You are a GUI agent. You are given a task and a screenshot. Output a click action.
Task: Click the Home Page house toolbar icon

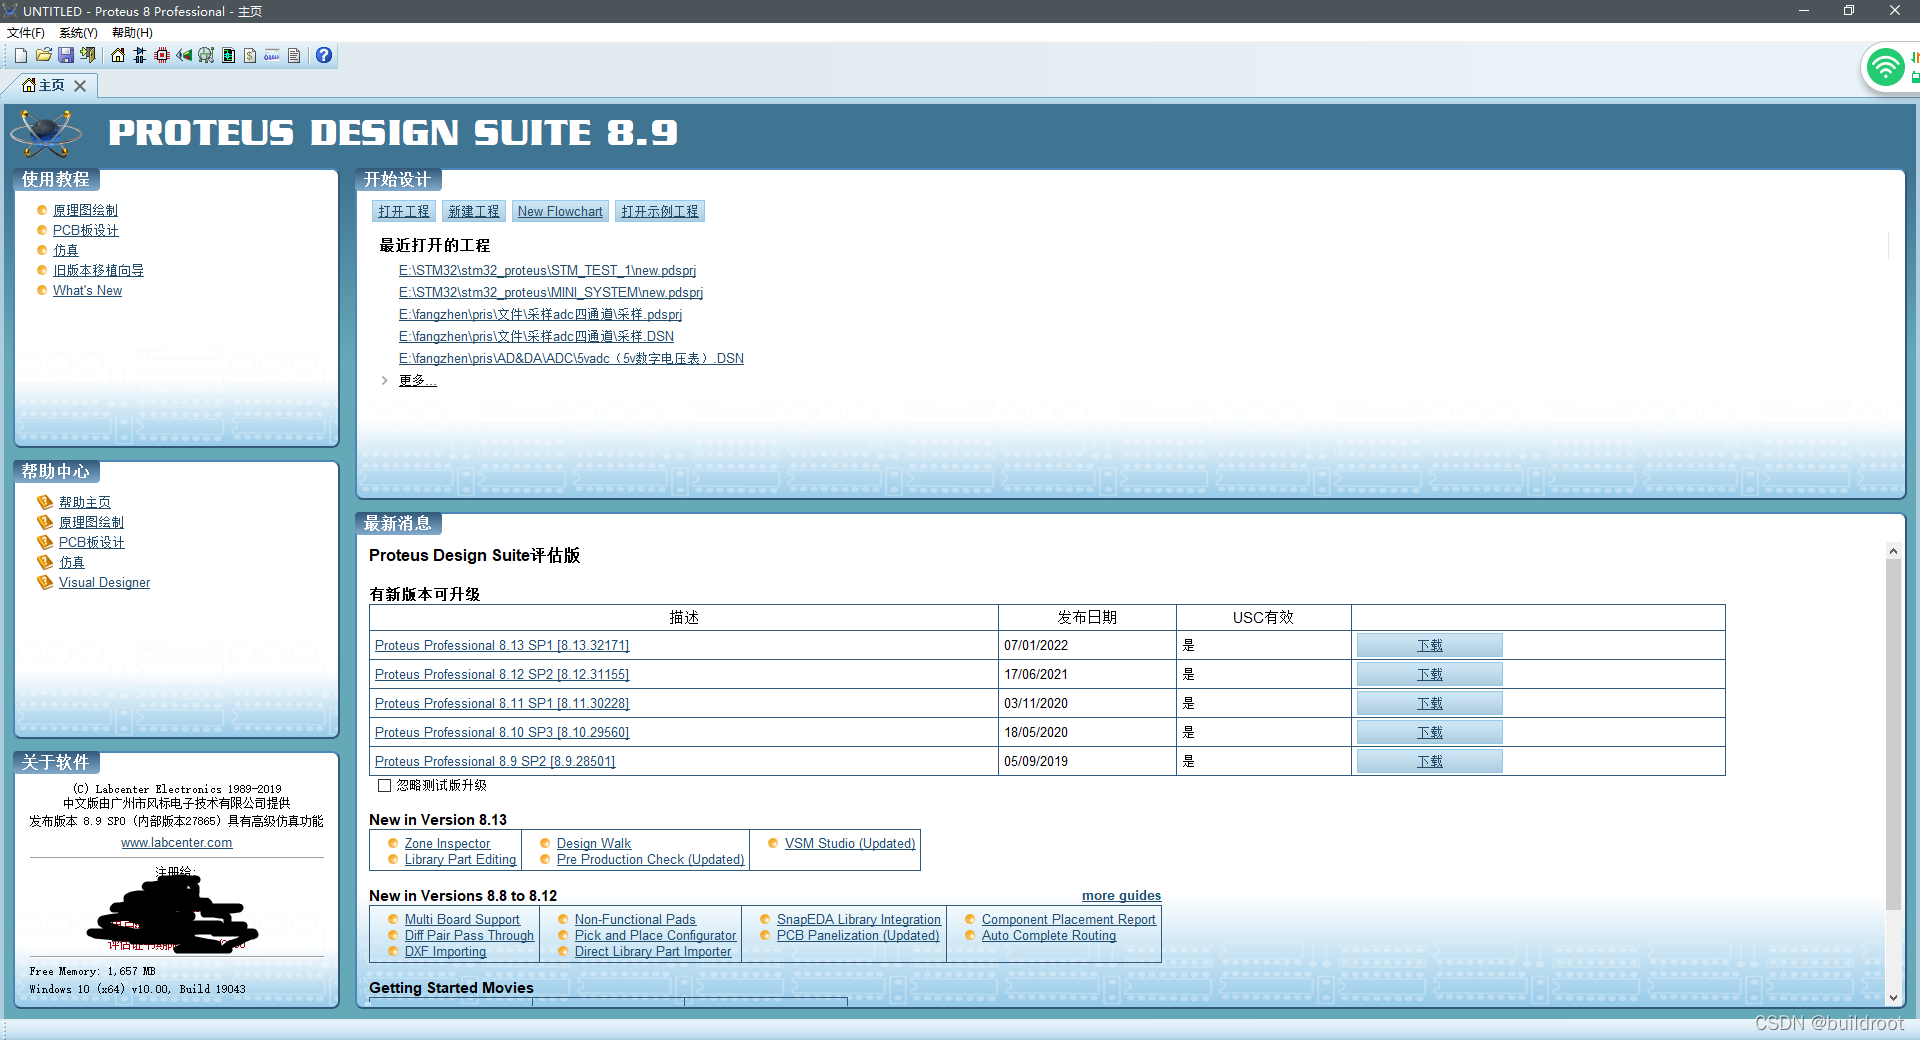(x=118, y=56)
